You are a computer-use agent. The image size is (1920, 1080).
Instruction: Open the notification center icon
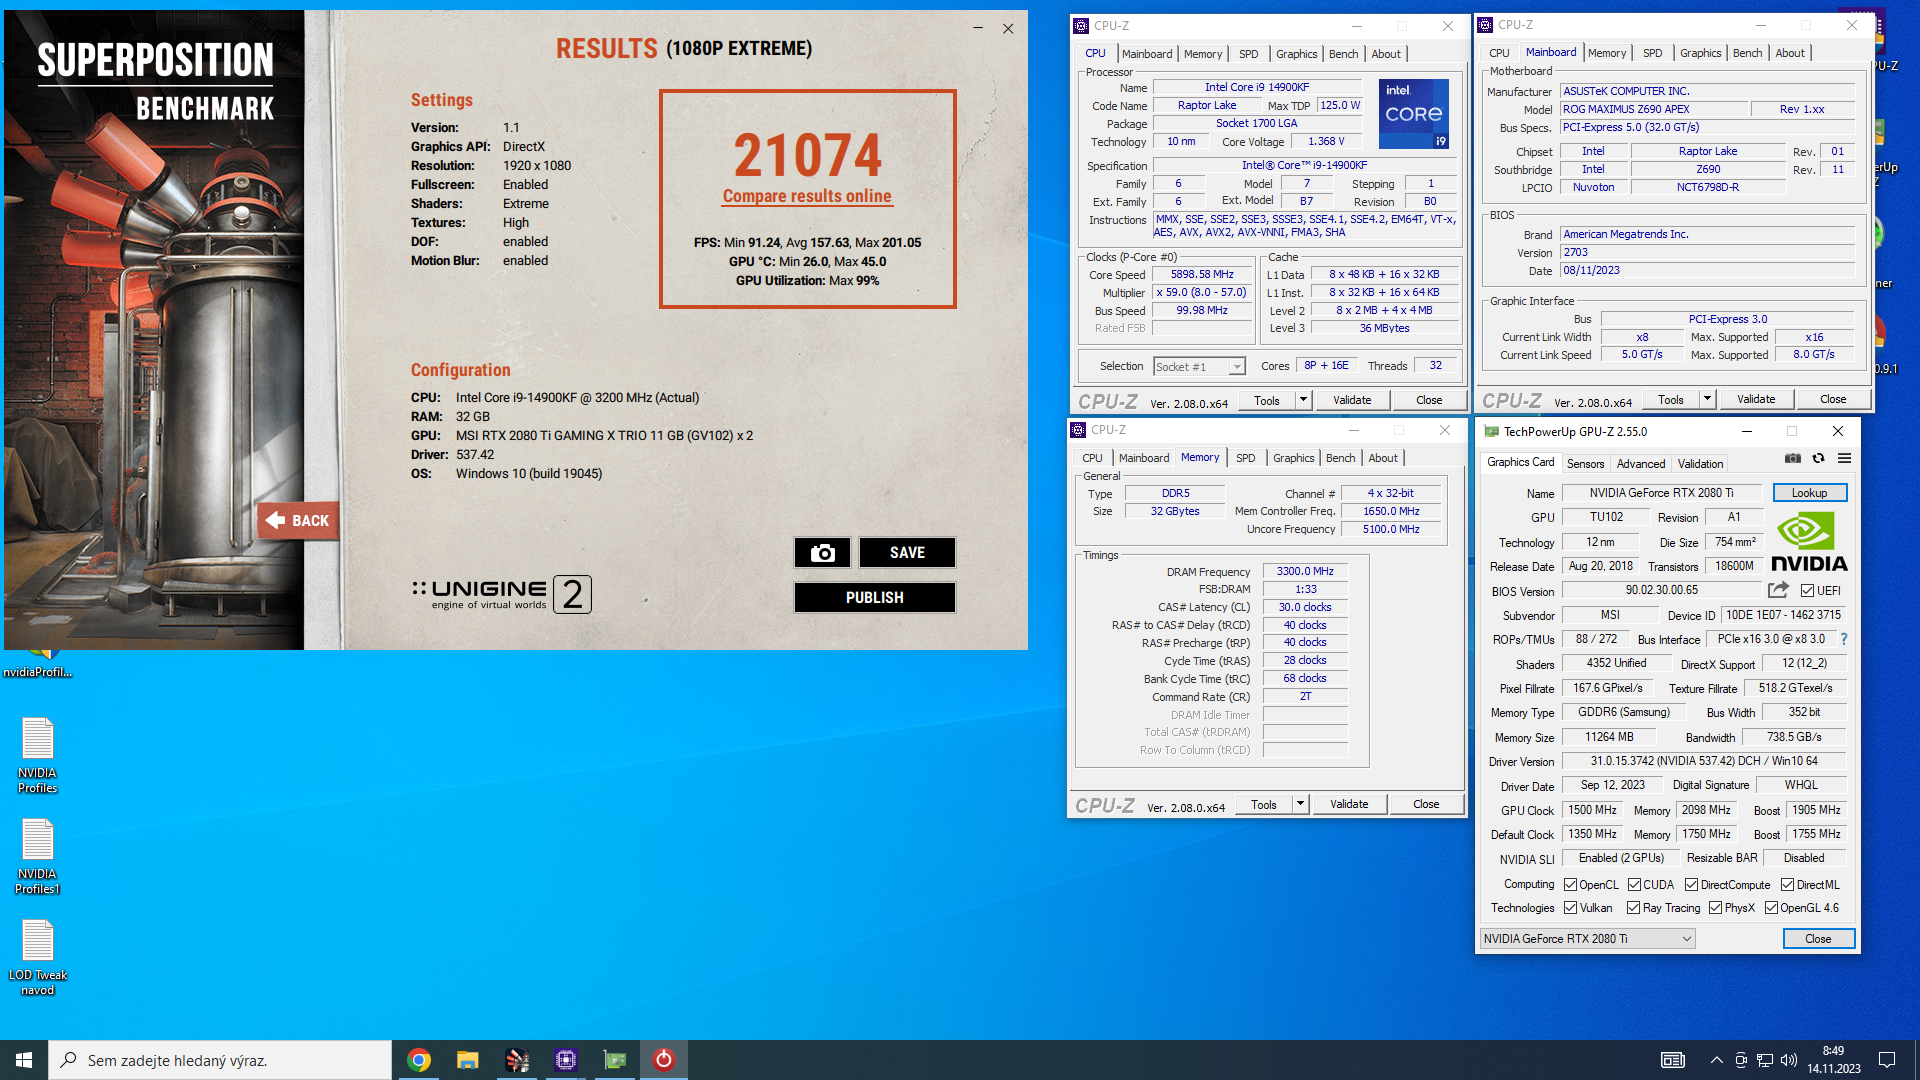pos(1887,1060)
